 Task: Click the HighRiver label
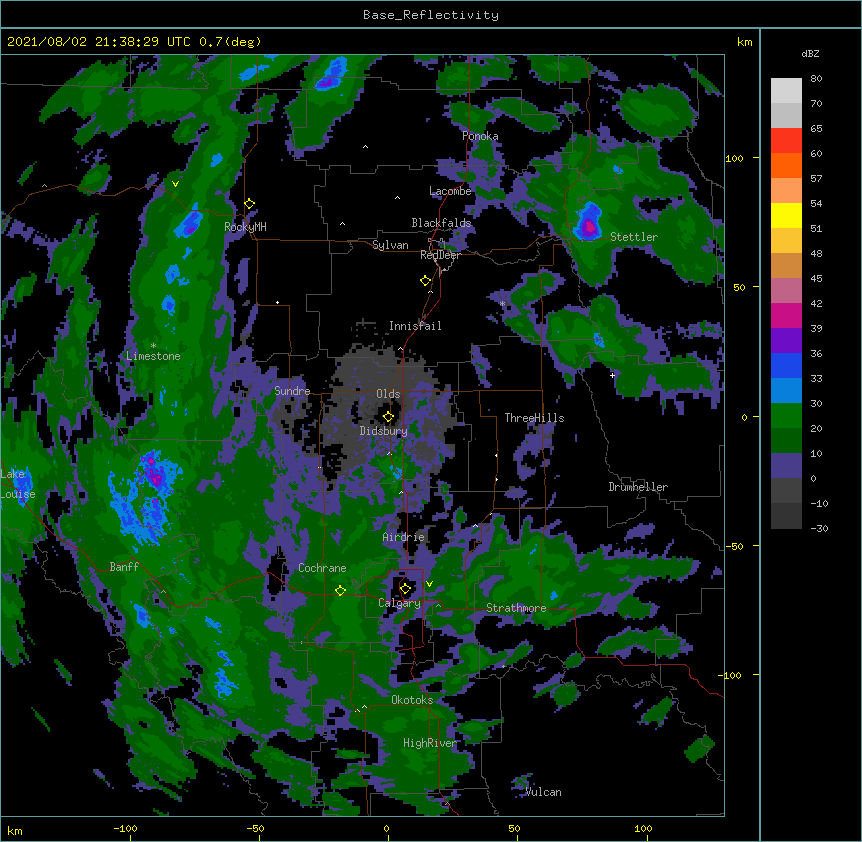(x=430, y=743)
